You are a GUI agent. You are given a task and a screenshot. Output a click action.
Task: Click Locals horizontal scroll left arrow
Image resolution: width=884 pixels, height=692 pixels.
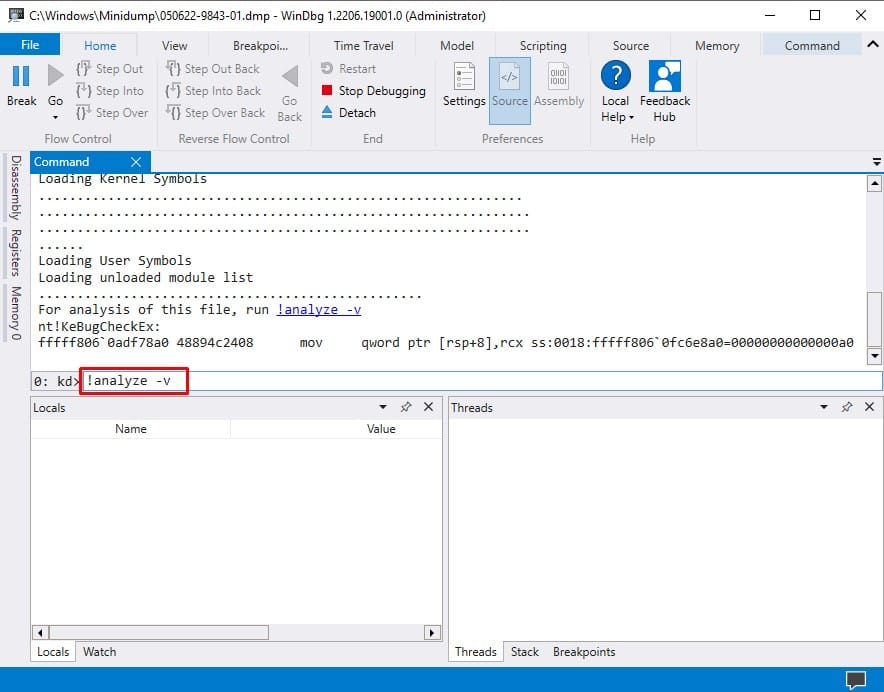coord(40,632)
